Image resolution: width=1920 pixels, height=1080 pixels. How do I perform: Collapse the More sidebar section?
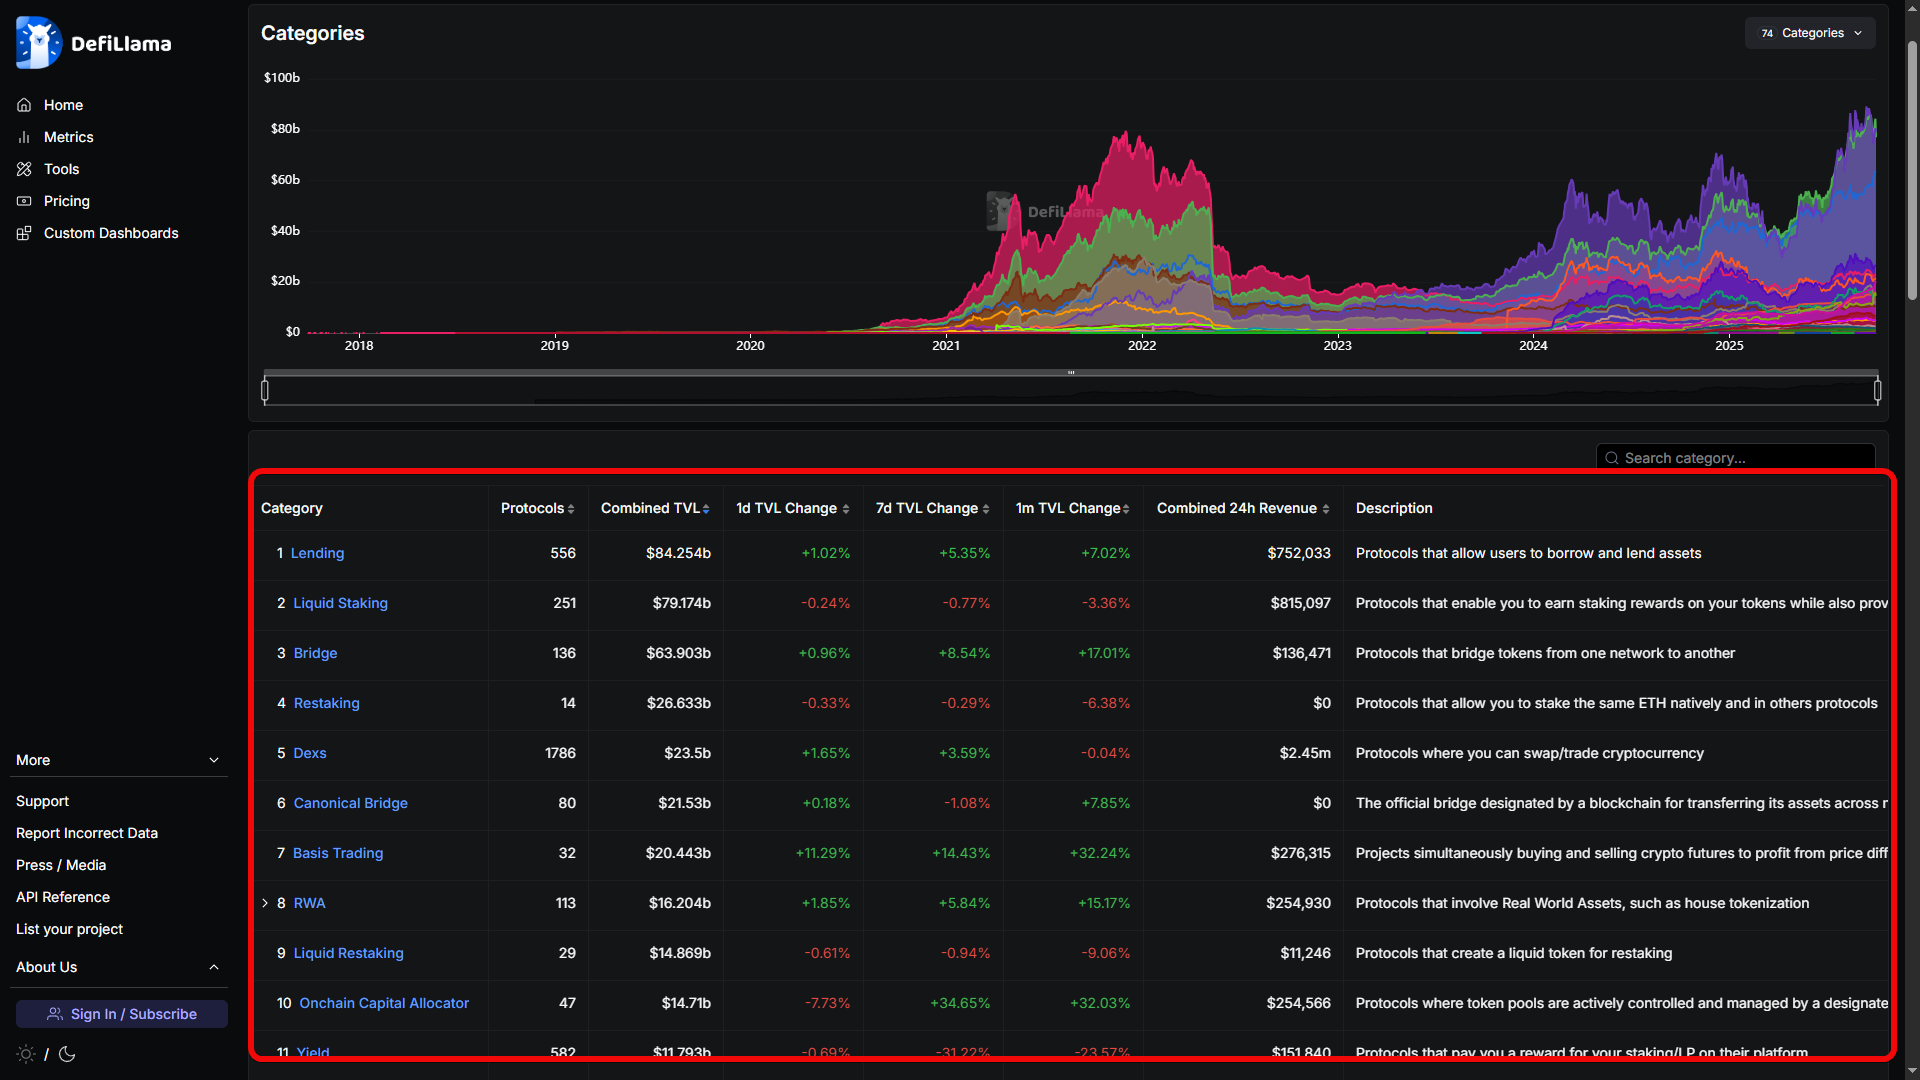(x=213, y=760)
